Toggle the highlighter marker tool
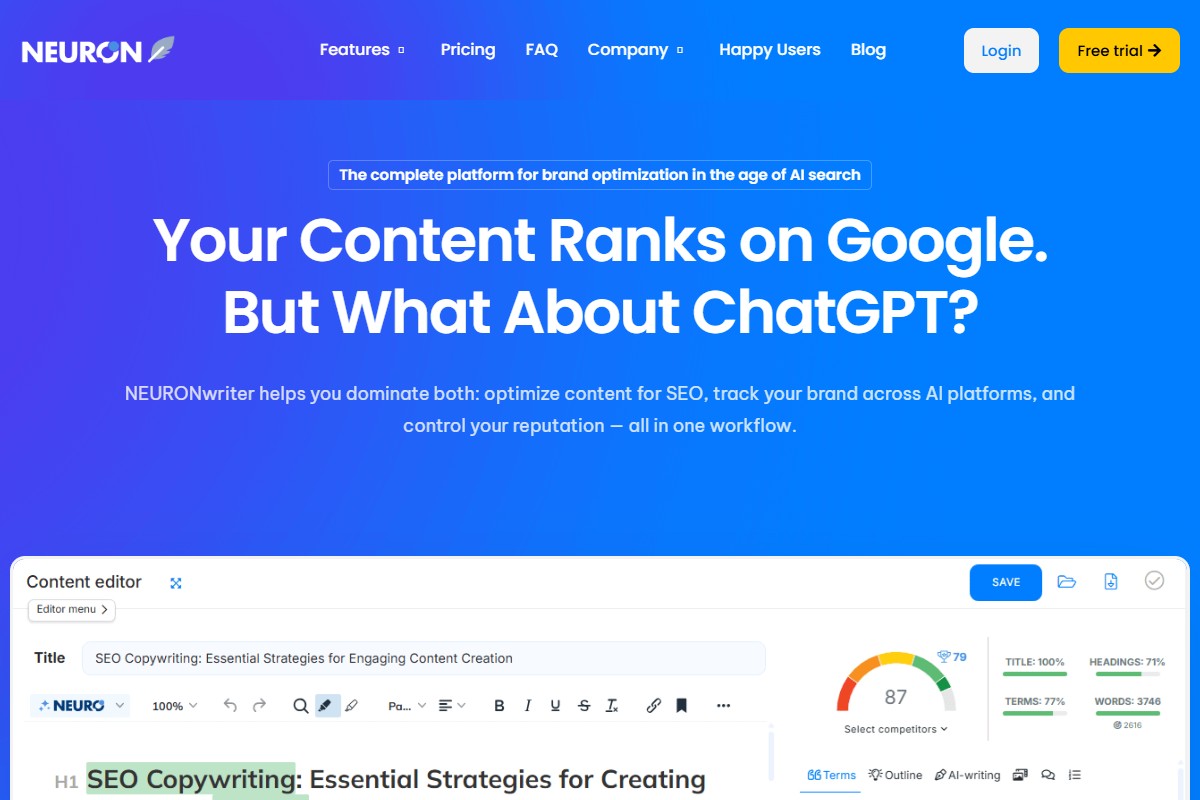 [325, 706]
